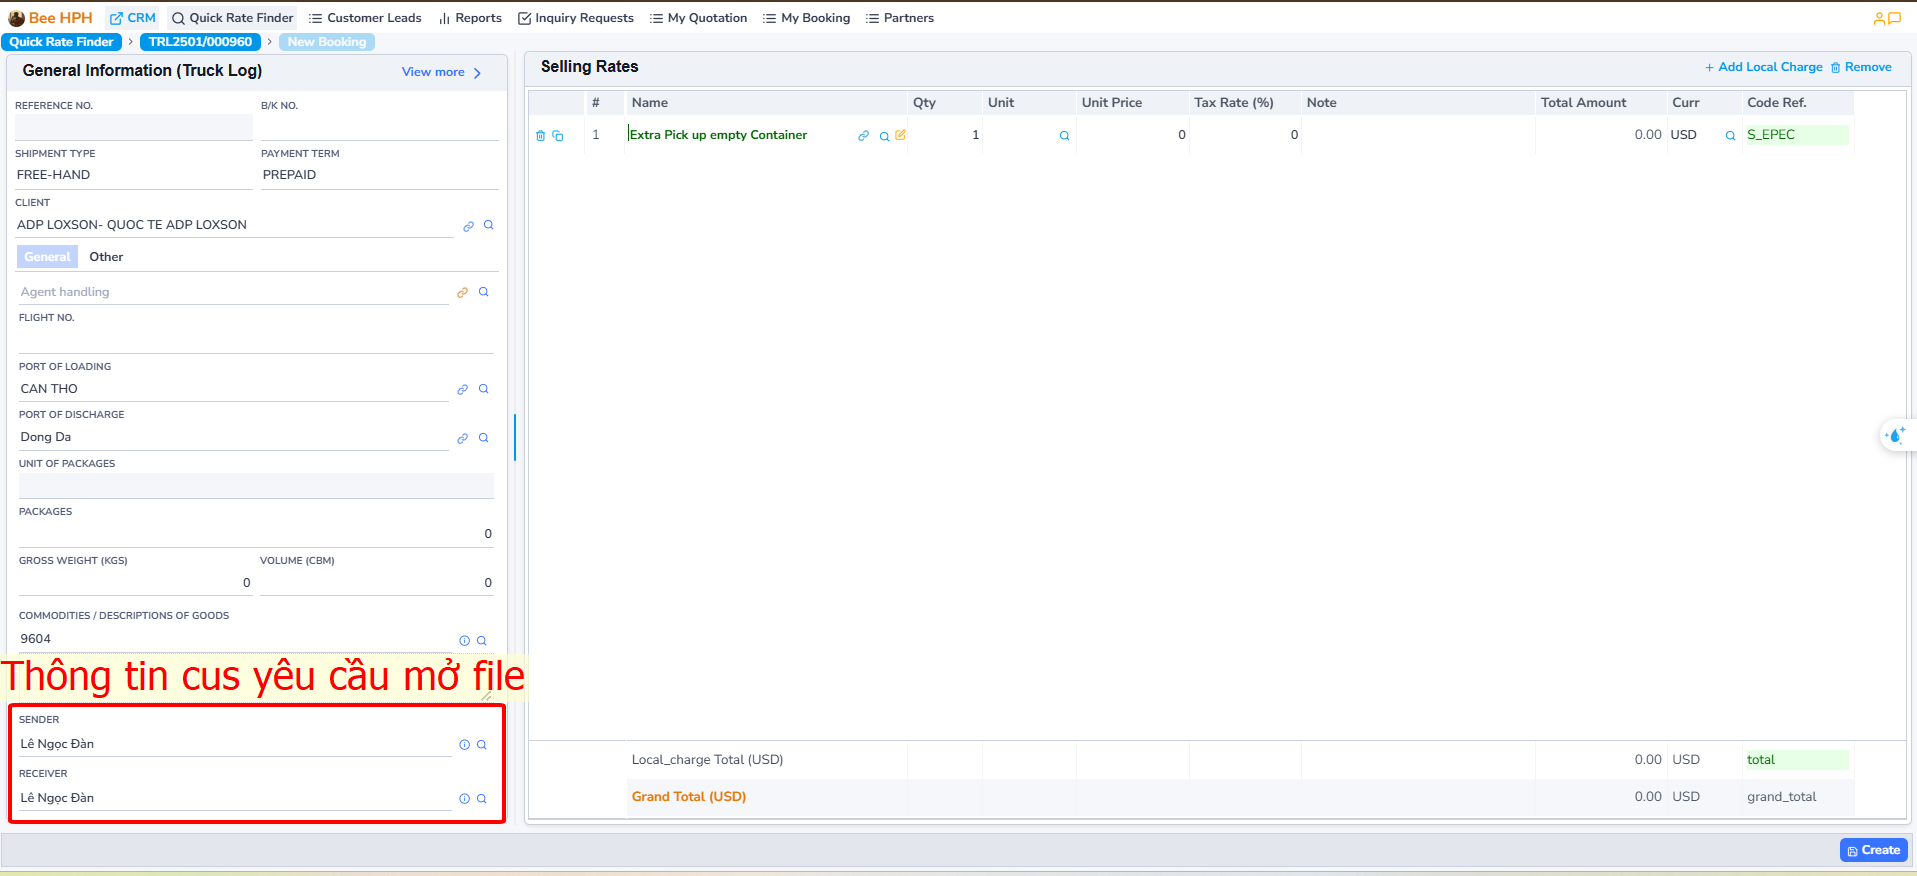Viewport: 1917px width, 876px height.
Task: Open Inquiry Requests
Action: tap(576, 18)
